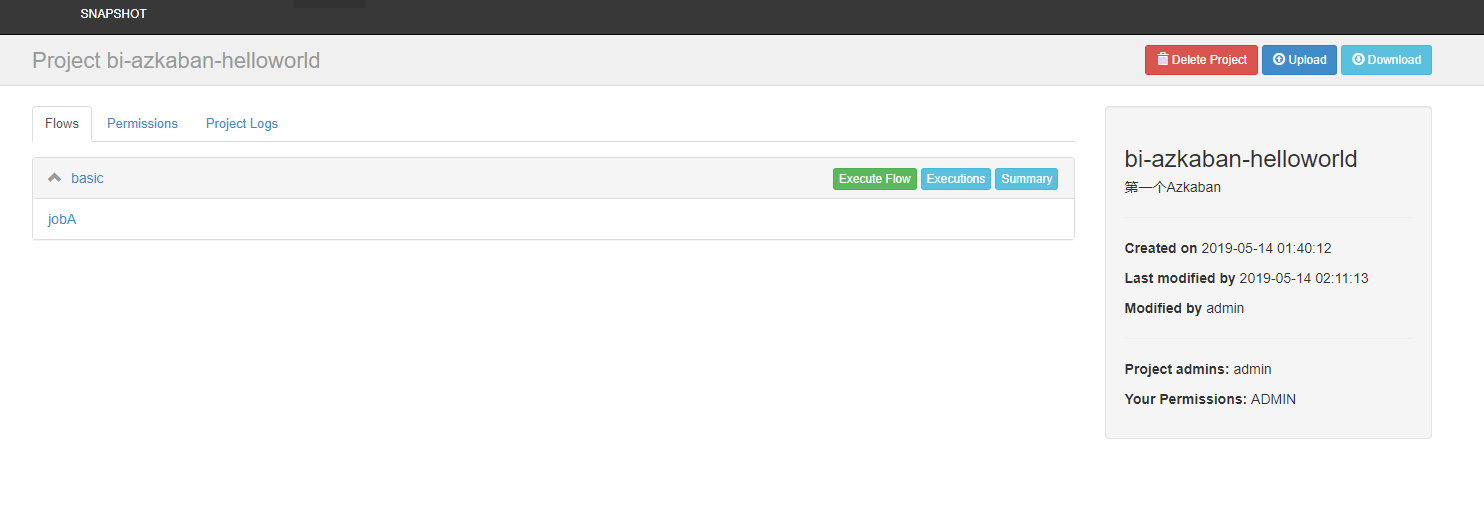The width and height of the screenshot is (1484, 513).
Task: Click the SNAPSHOT text in header
Action: 114,14
